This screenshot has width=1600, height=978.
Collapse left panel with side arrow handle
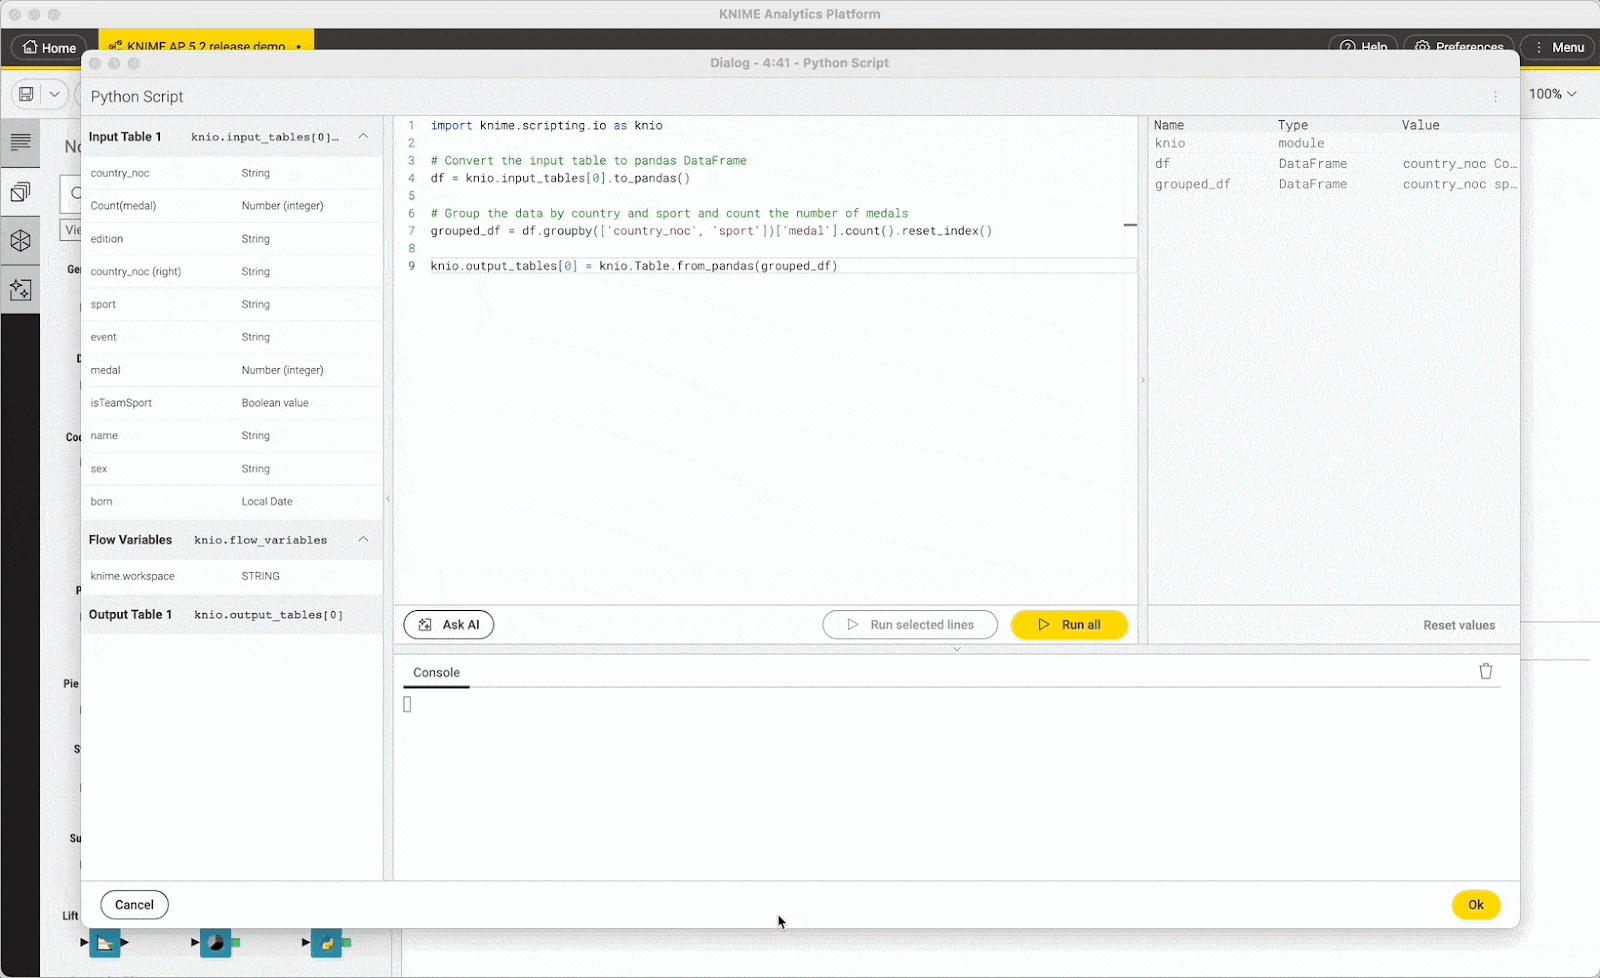[x=388, y=499]
